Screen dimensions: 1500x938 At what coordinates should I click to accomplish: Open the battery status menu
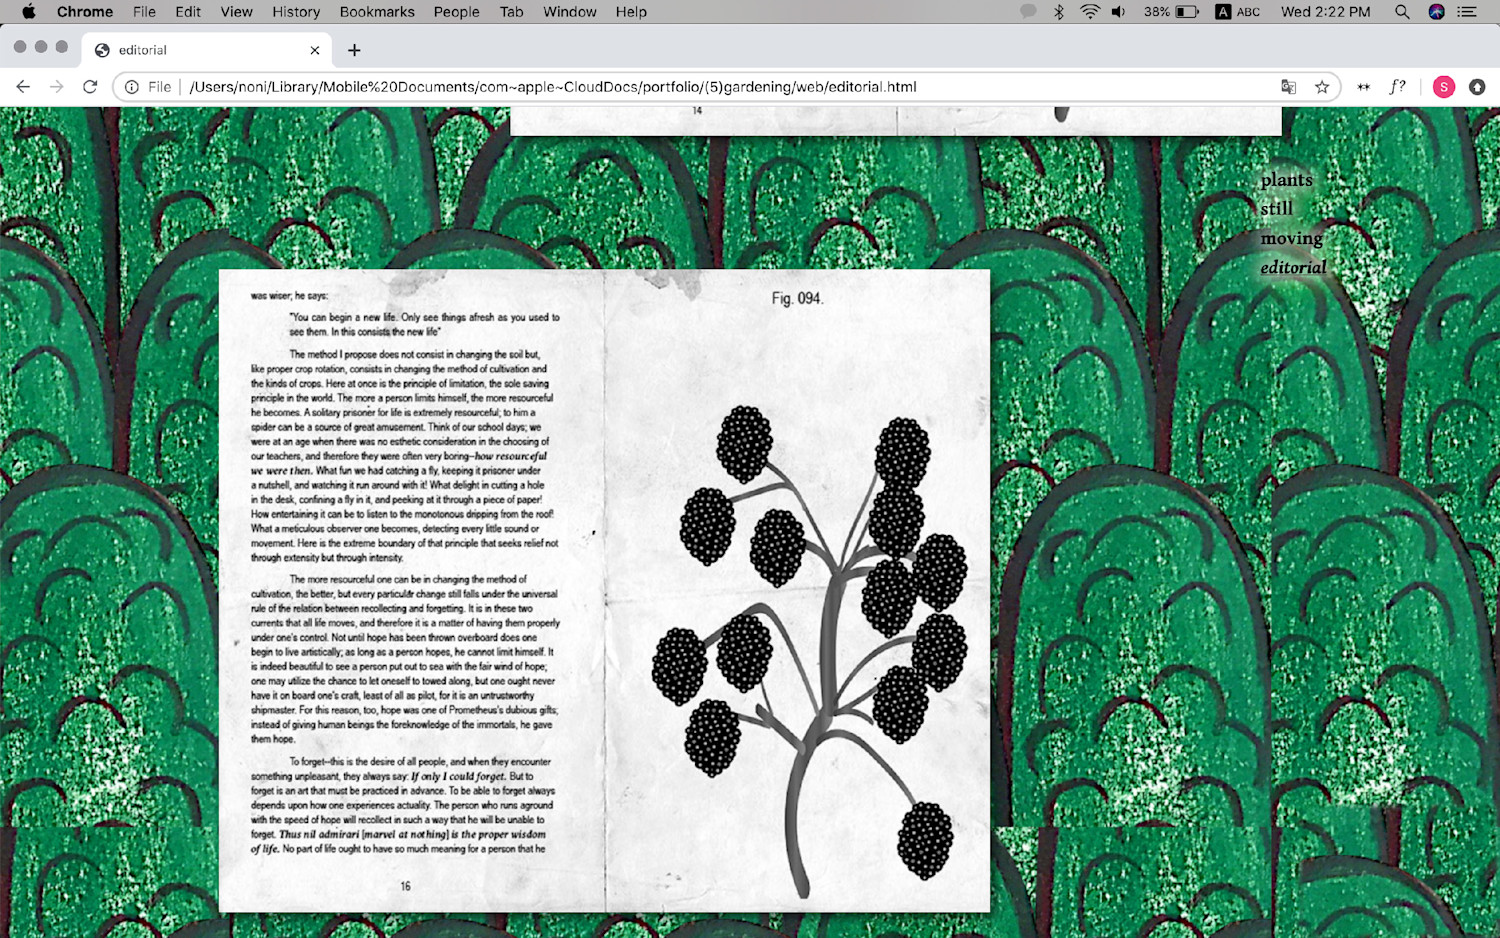tap(1171, 12)
